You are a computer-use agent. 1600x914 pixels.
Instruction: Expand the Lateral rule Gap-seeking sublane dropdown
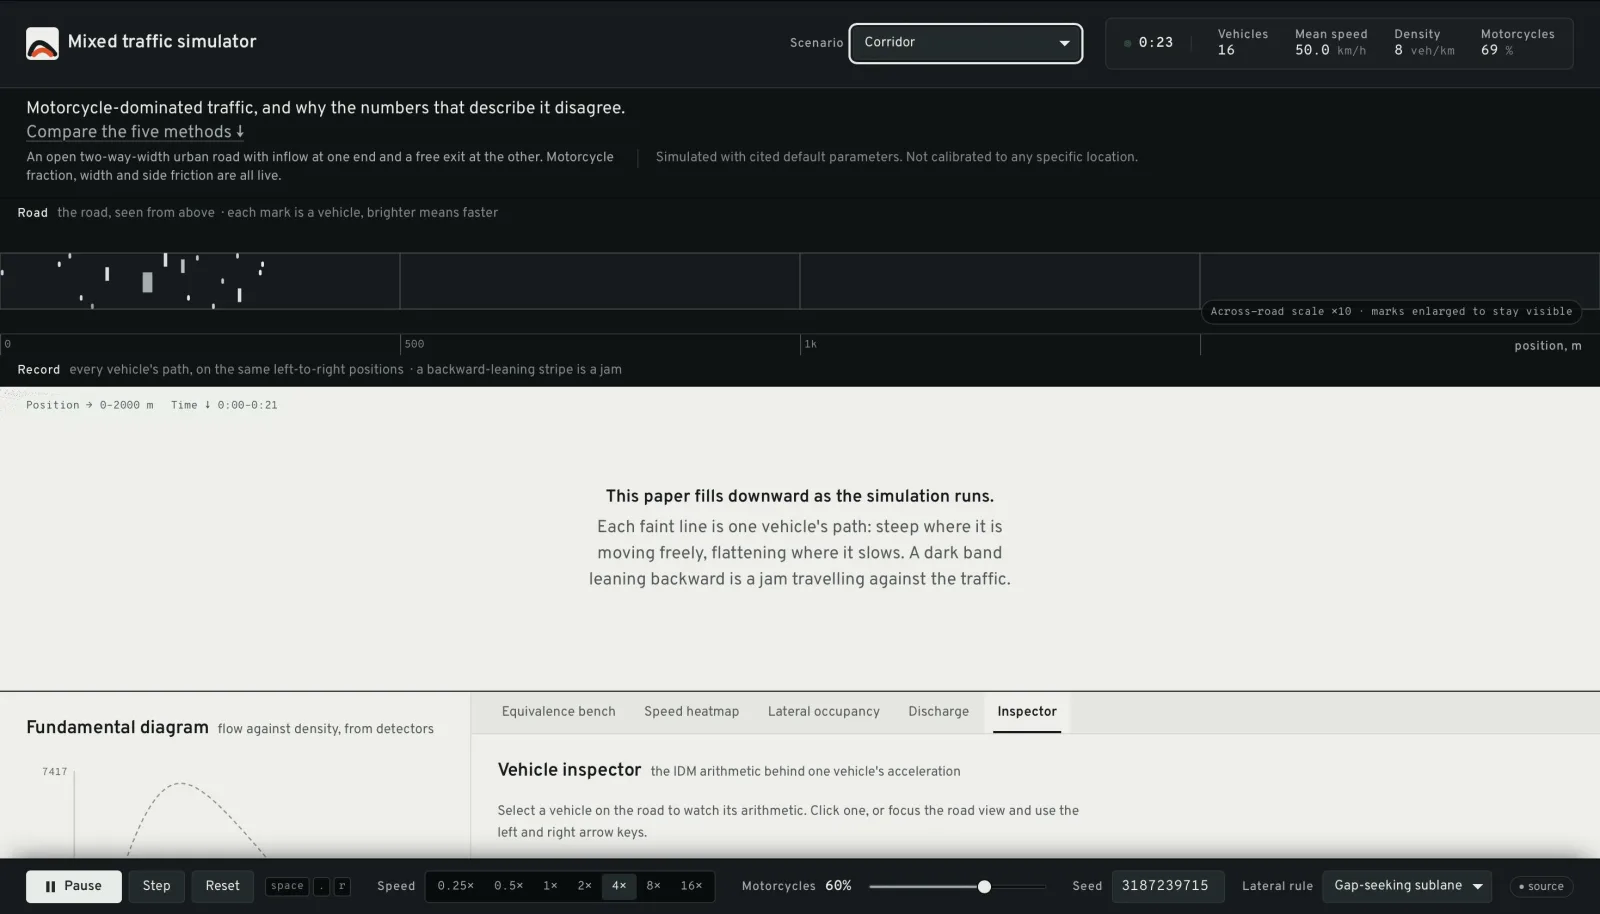click(x=1407, y=886)
